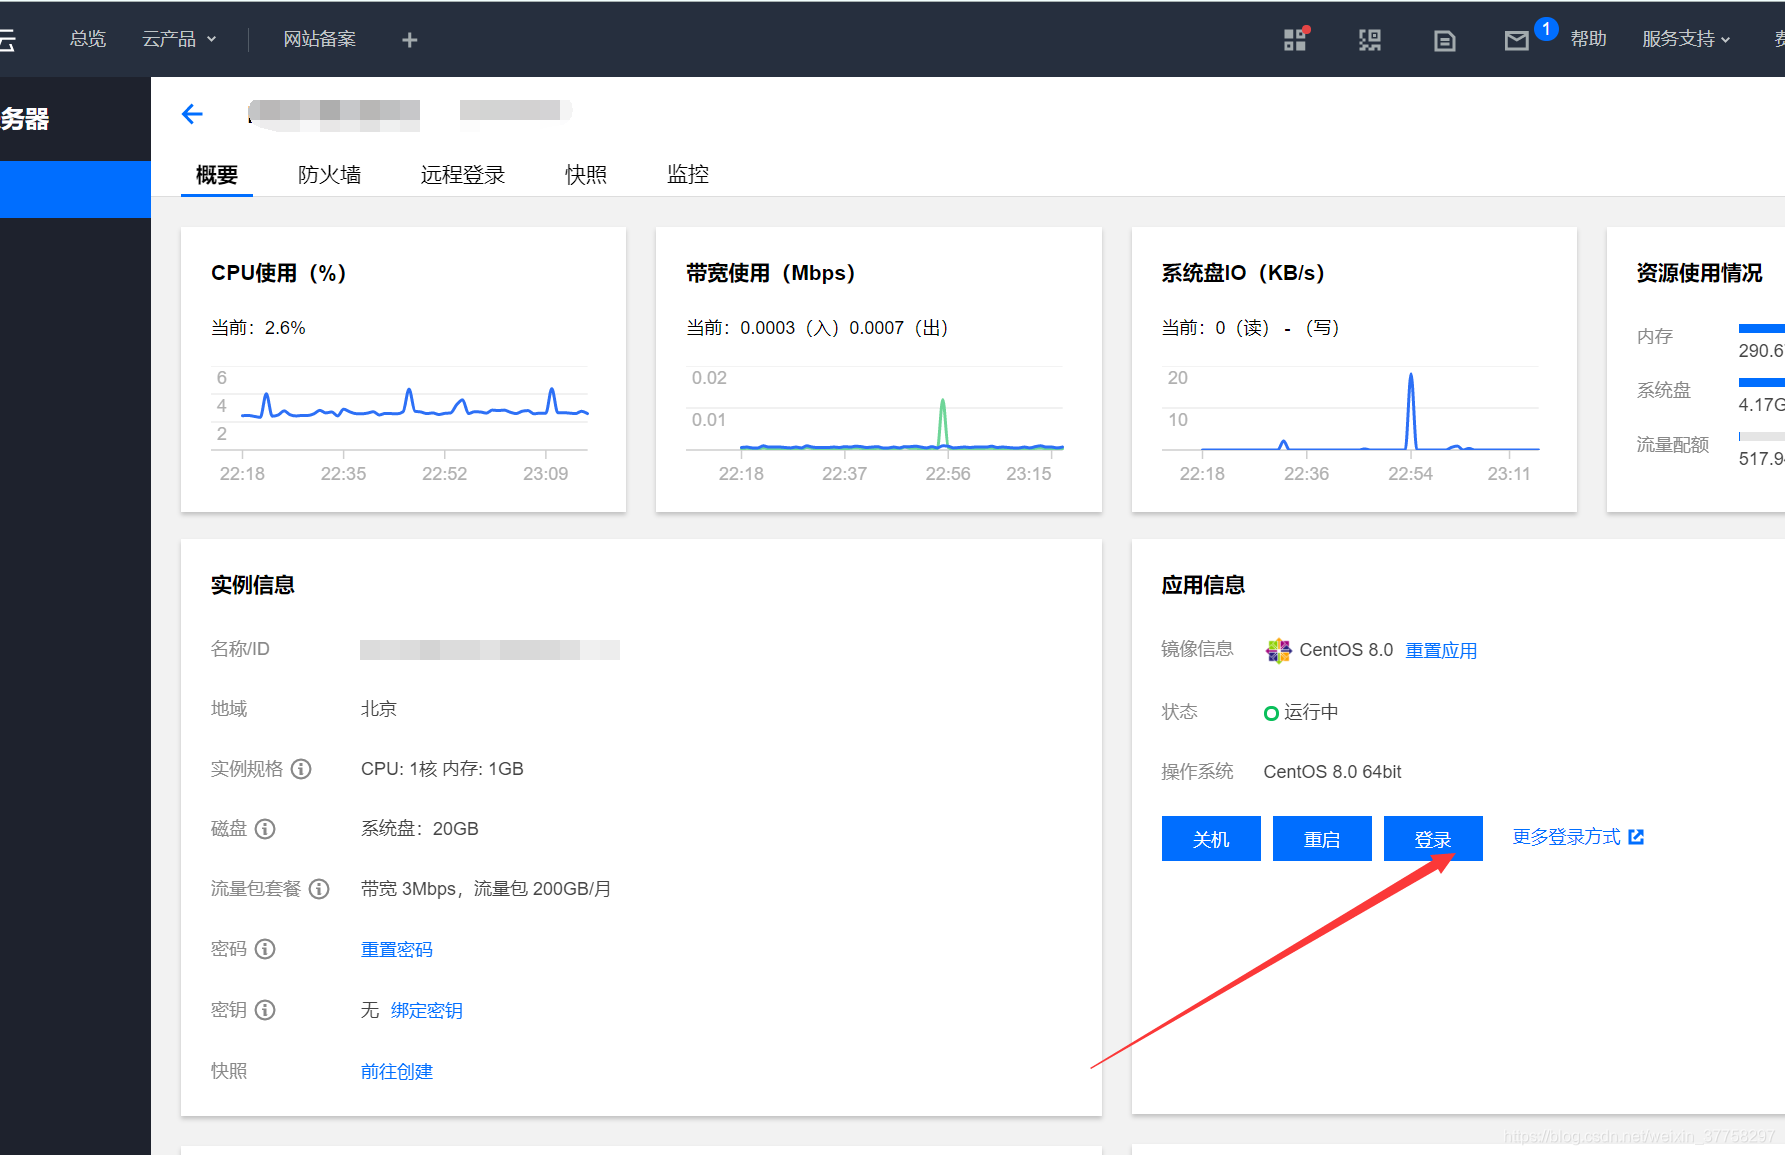Open the QR code scanner icon

[x=1369, y=40]
